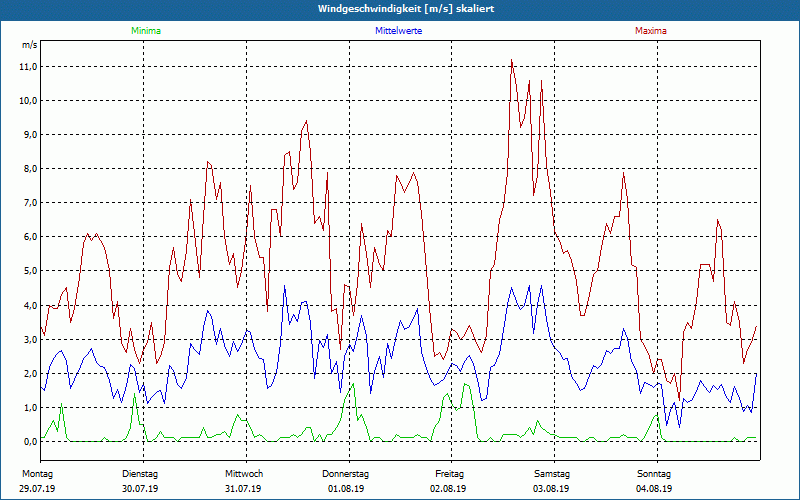This screenshot has width=800, height=500.
Task: Select the blue 'Mittelwerte' legend label
Action: [x=398, y=31]
